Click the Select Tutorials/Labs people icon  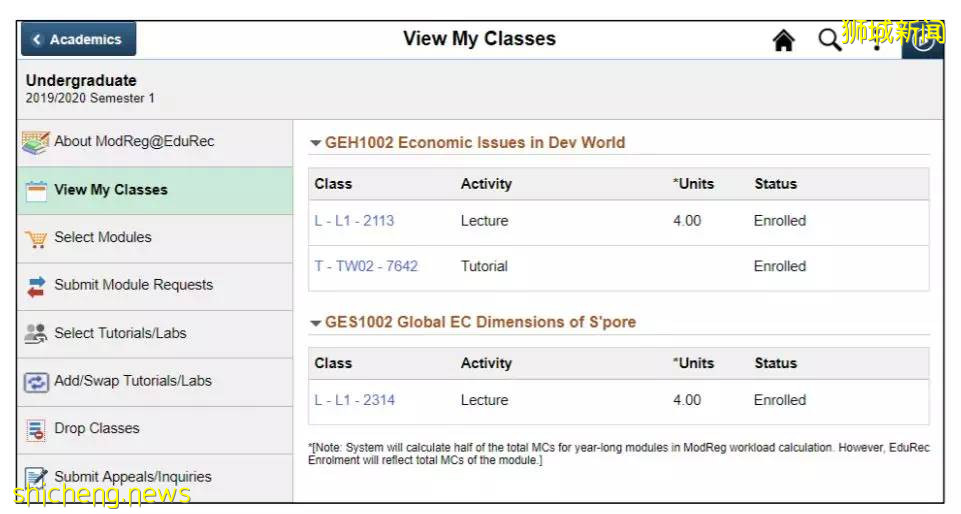(36, 334)
